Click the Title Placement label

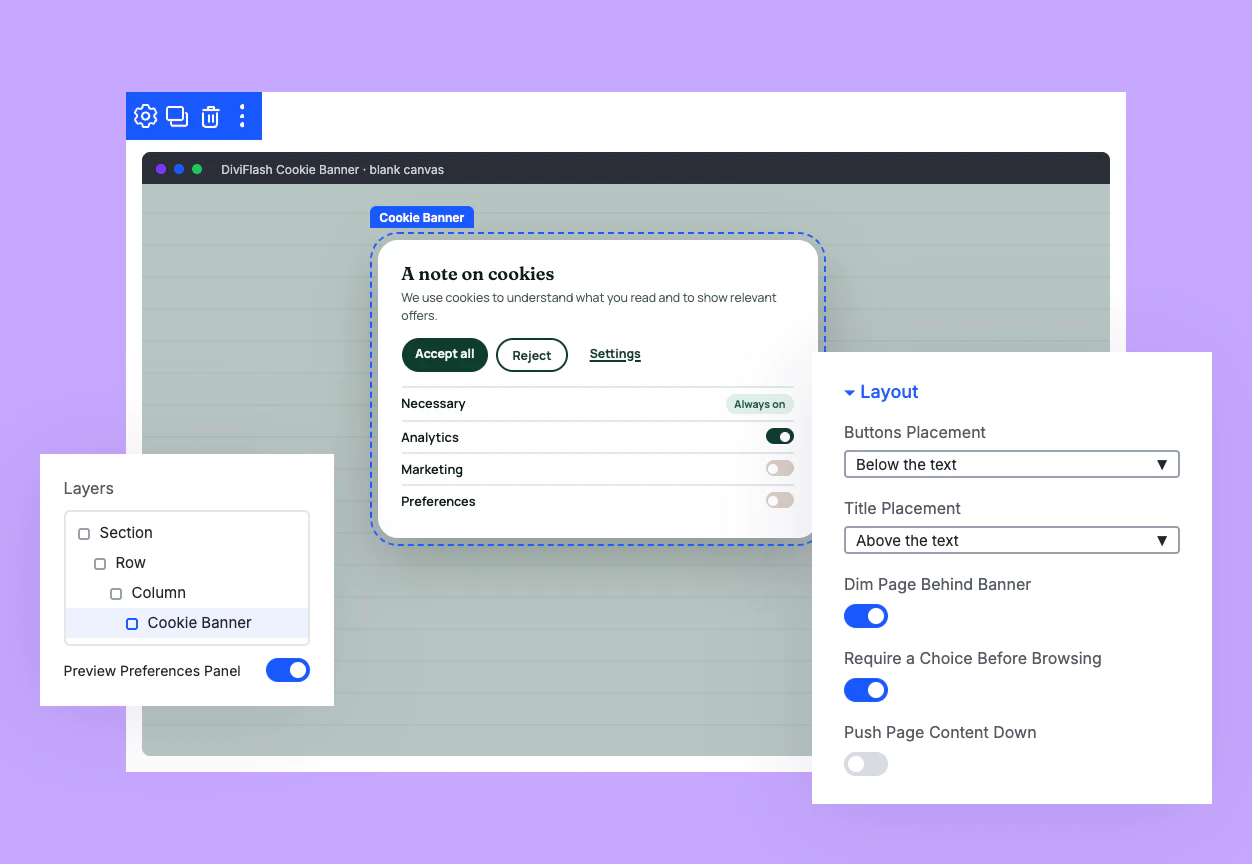click(x=902, y=508)
